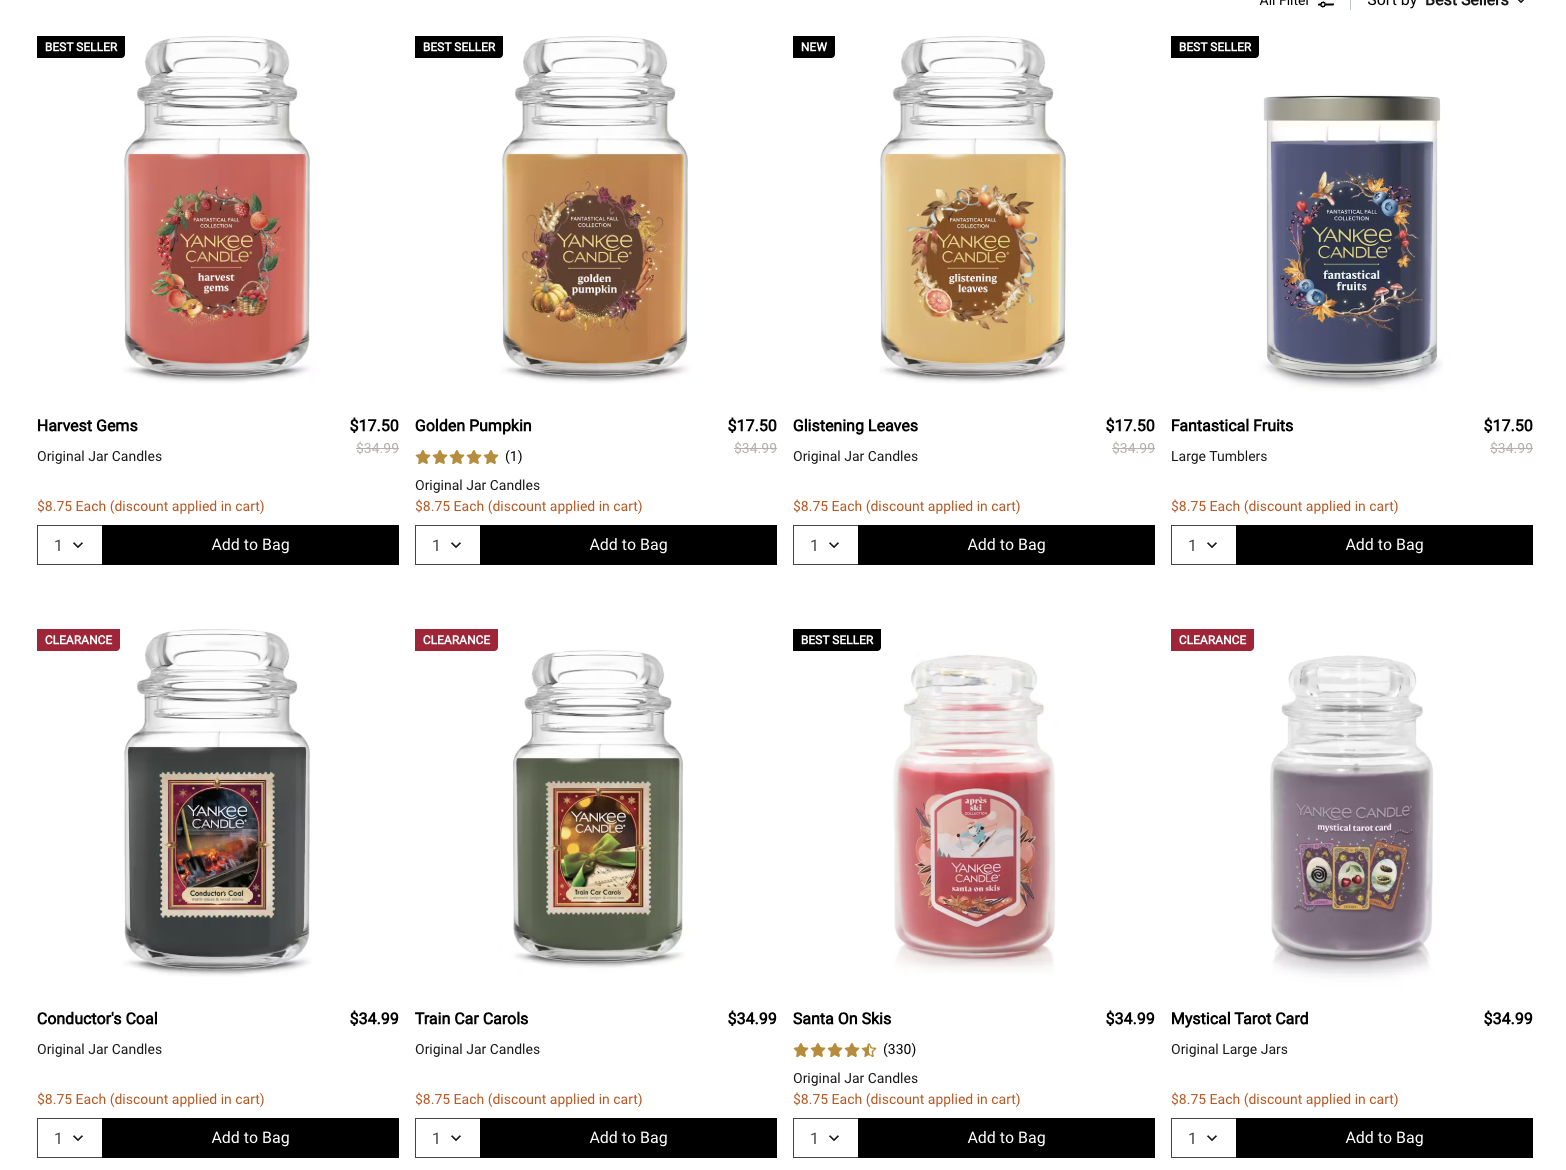The image size is (1566, 1170).
Task: Add Mystical Tarot Card to bag
Action: click(x=1384, y=1138)
